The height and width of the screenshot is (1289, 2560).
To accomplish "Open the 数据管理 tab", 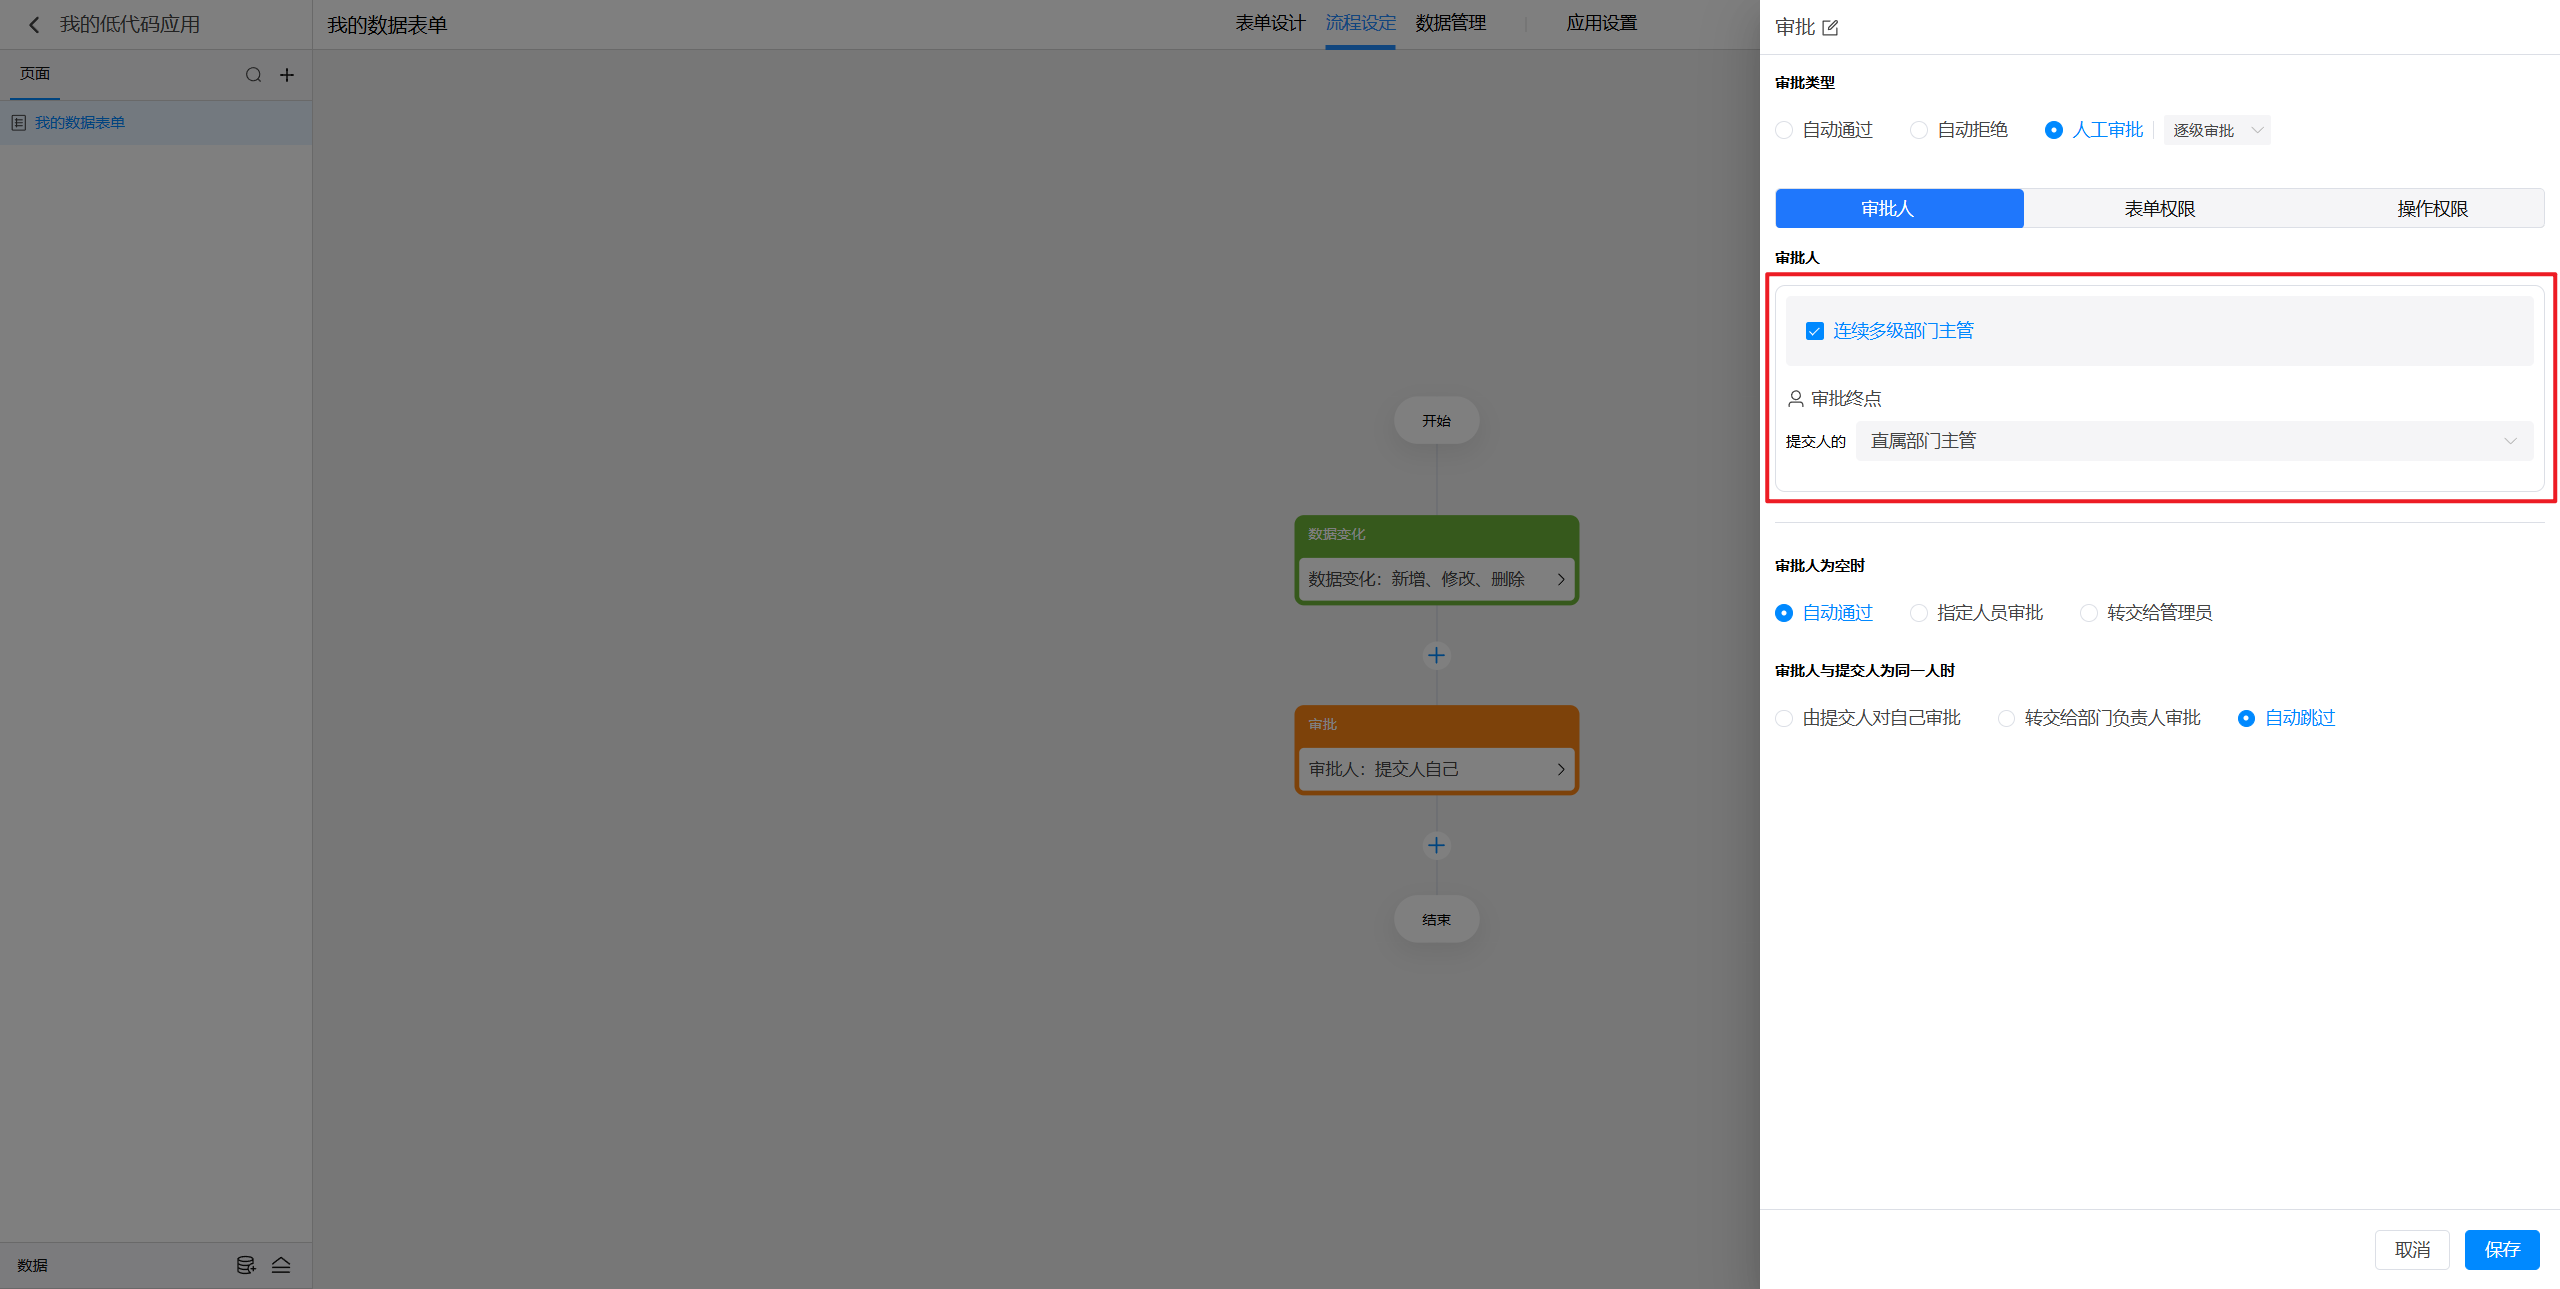I will 1450,23.
